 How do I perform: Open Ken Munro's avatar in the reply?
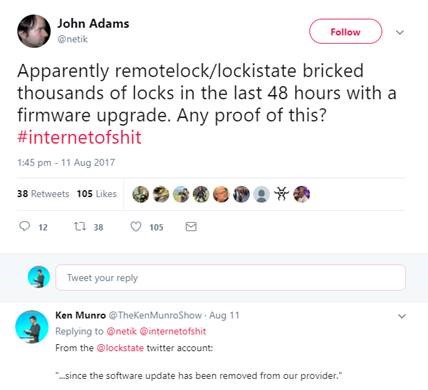pyautogui.click(x=32, y=327)
